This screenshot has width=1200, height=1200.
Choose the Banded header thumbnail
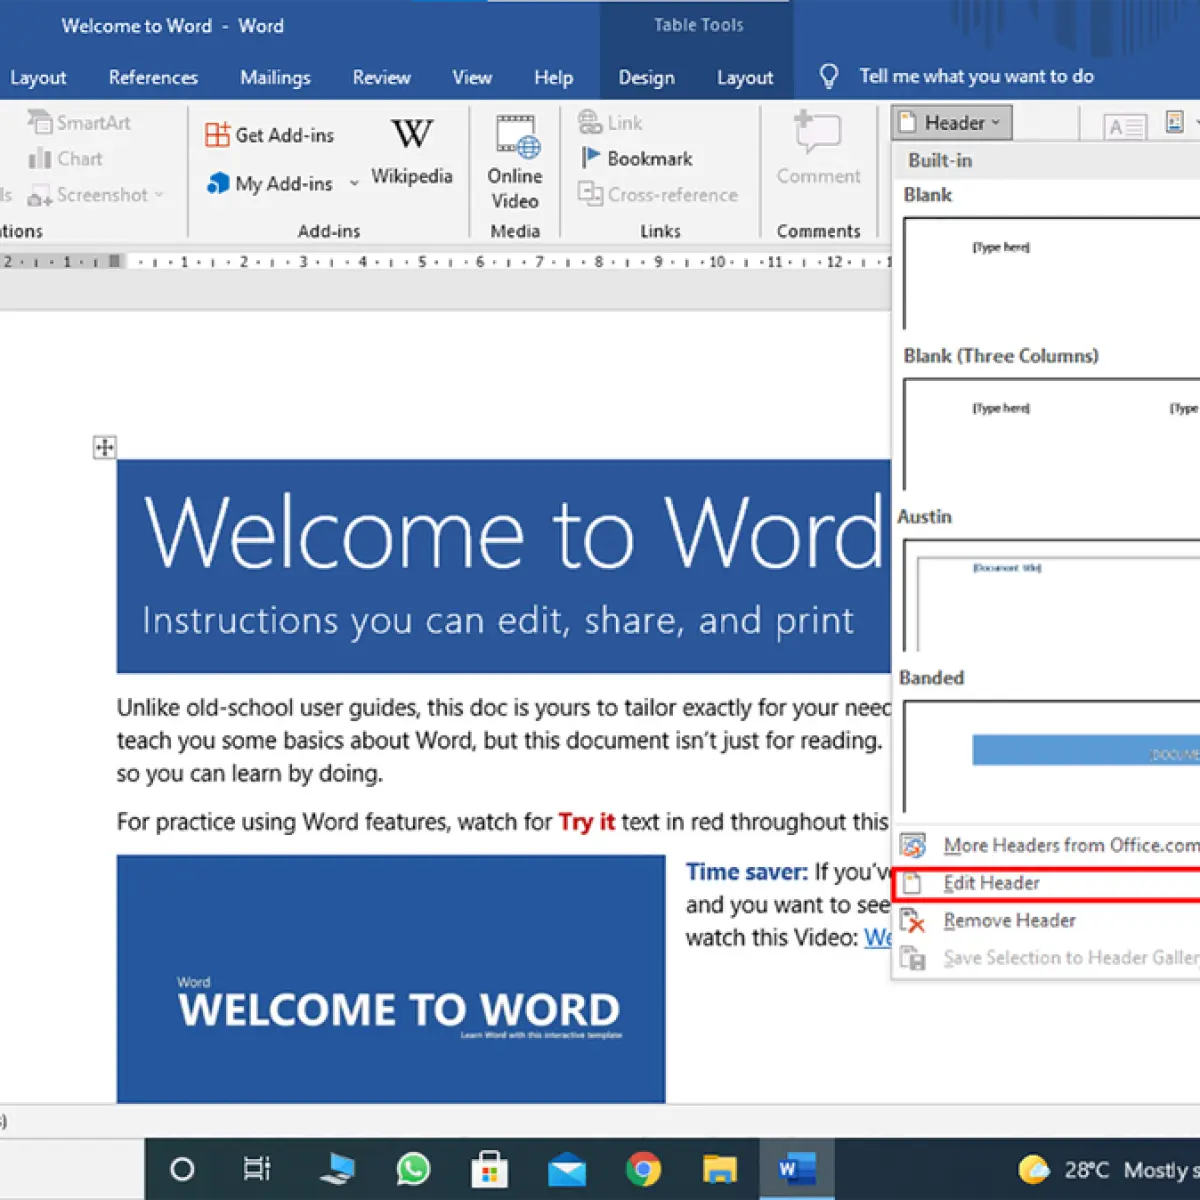pos(1050,756)
